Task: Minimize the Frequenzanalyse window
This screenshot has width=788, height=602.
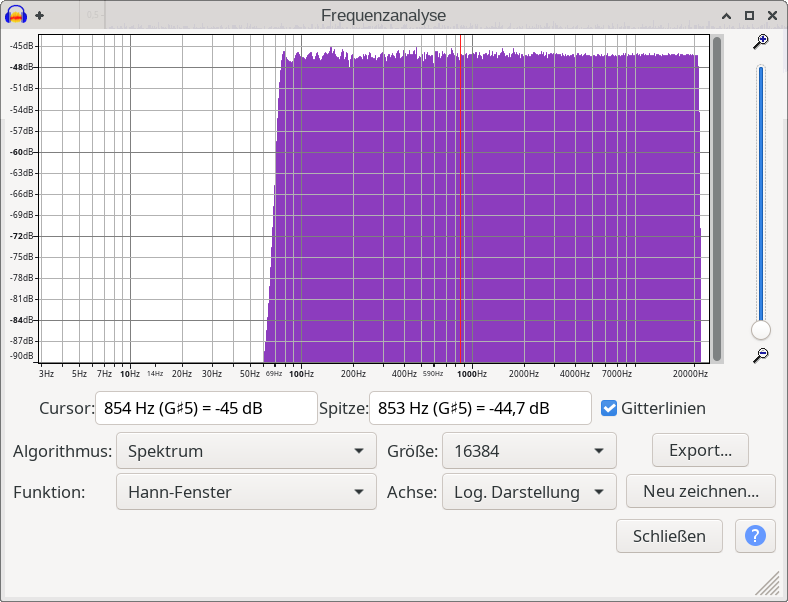Action: click(726, 15)
